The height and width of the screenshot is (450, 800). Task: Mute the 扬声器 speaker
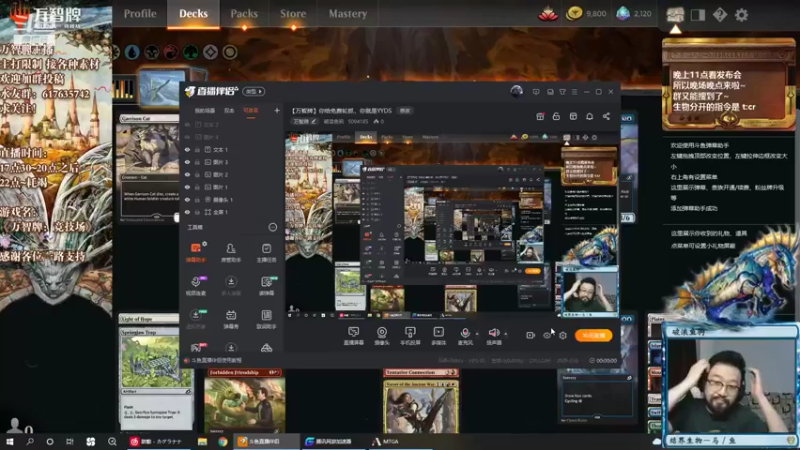[x=493, y=336]
